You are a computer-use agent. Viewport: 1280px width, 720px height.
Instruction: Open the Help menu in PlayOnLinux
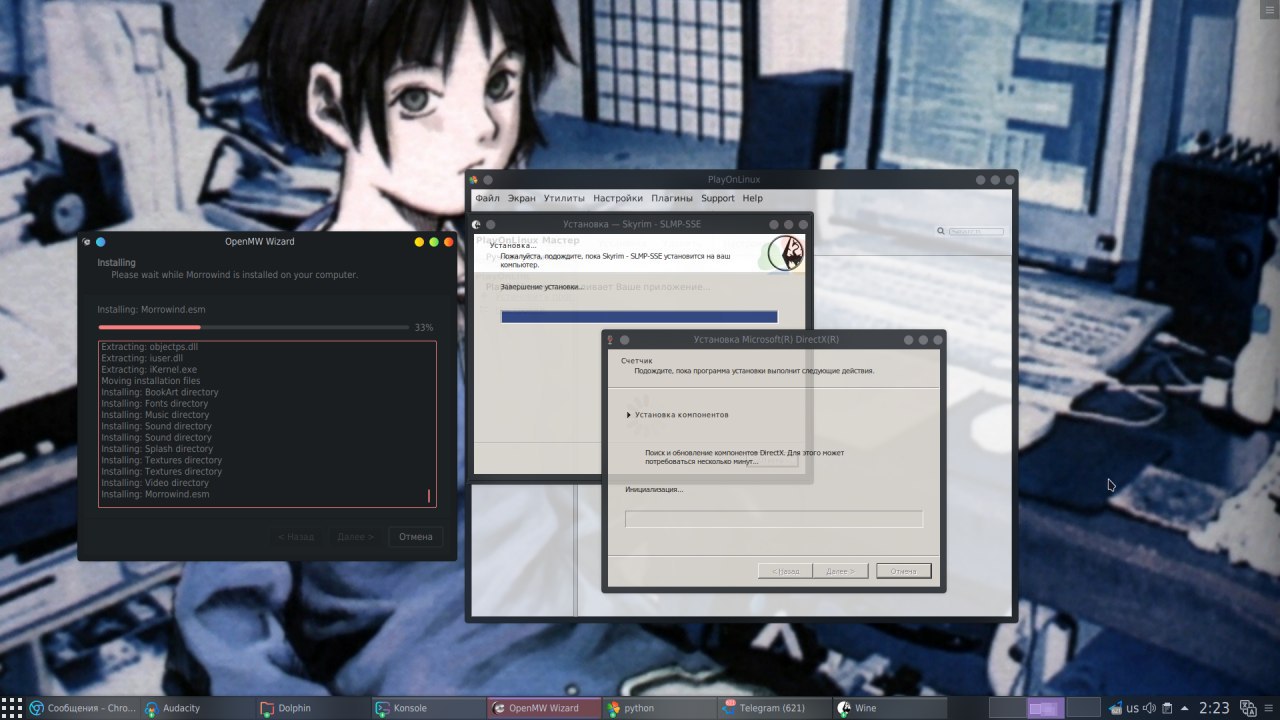752,198
